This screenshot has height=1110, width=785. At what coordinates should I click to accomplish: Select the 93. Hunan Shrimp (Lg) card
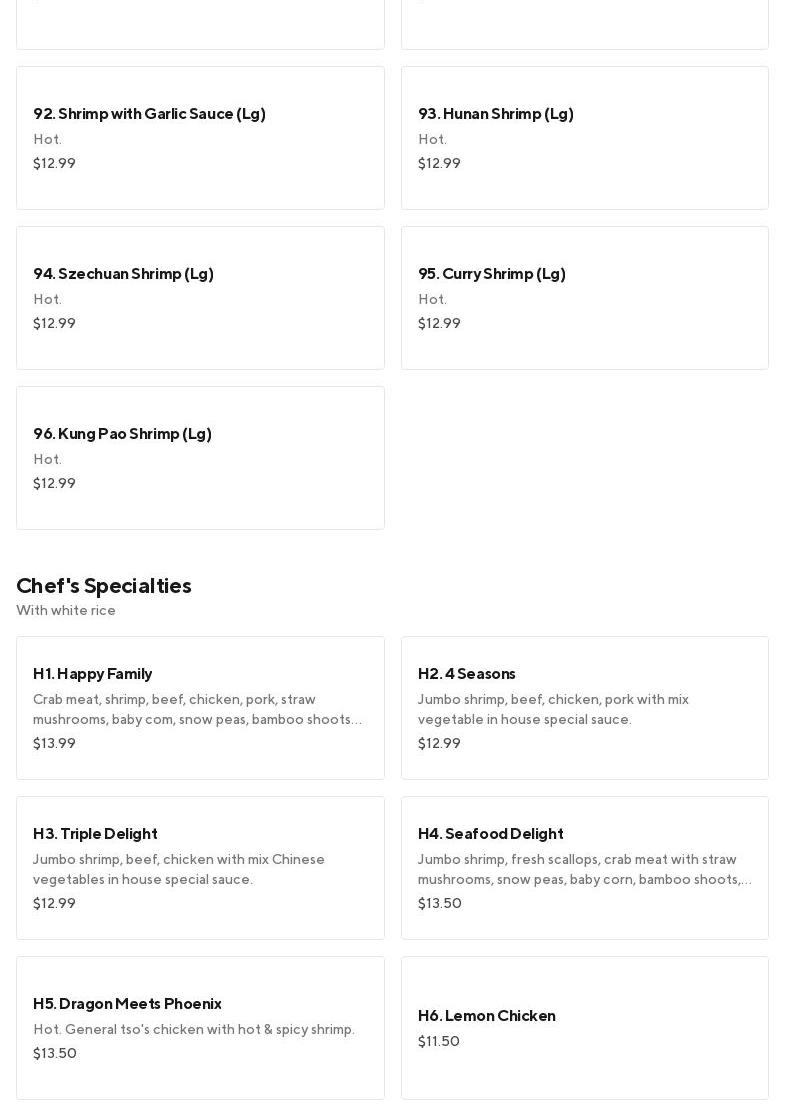tap(584, 138)
